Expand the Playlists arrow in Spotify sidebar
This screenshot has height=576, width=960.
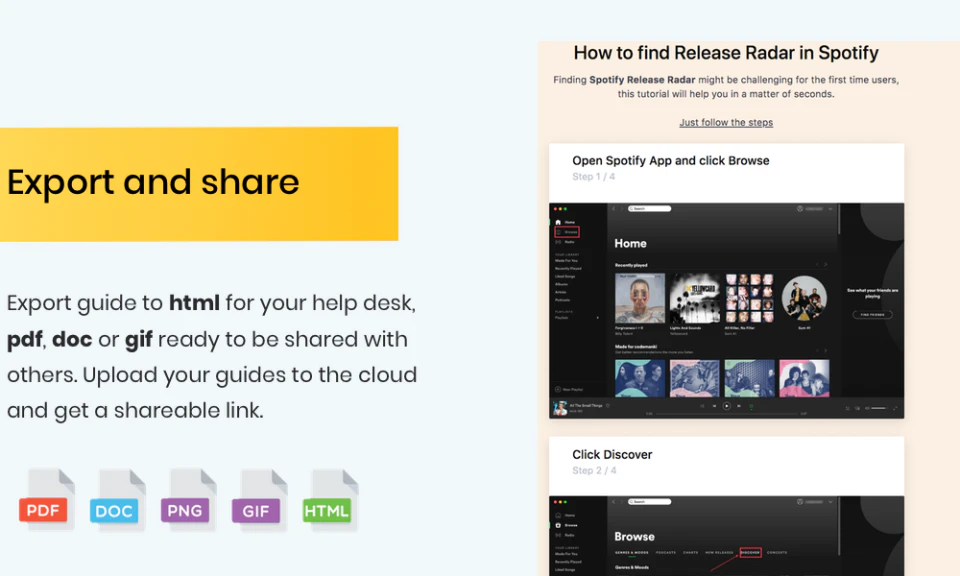tap(599, 318)
